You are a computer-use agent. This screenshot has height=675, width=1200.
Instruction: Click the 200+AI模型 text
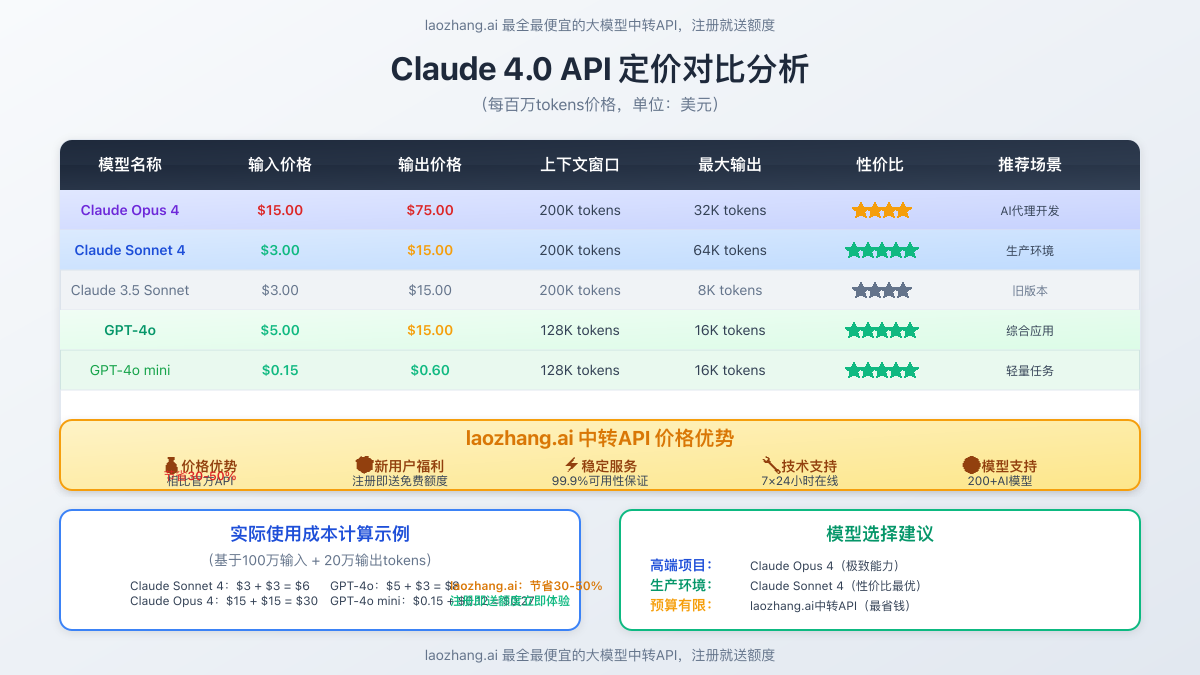click(1000, 481)
